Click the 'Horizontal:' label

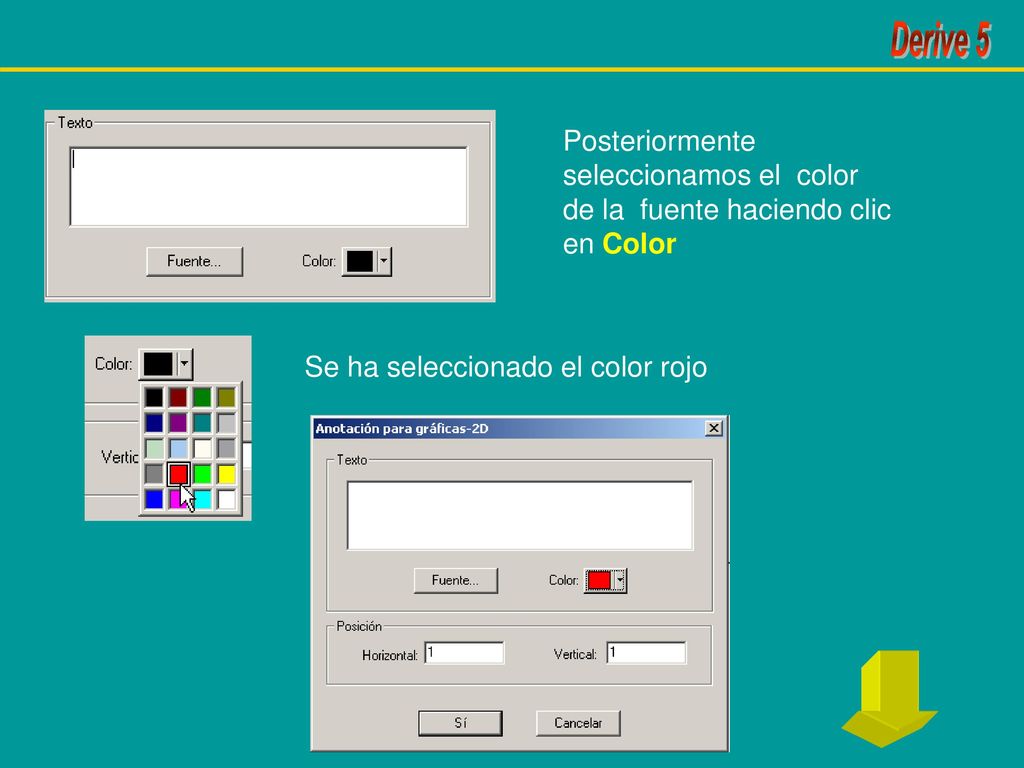[390, 654]
